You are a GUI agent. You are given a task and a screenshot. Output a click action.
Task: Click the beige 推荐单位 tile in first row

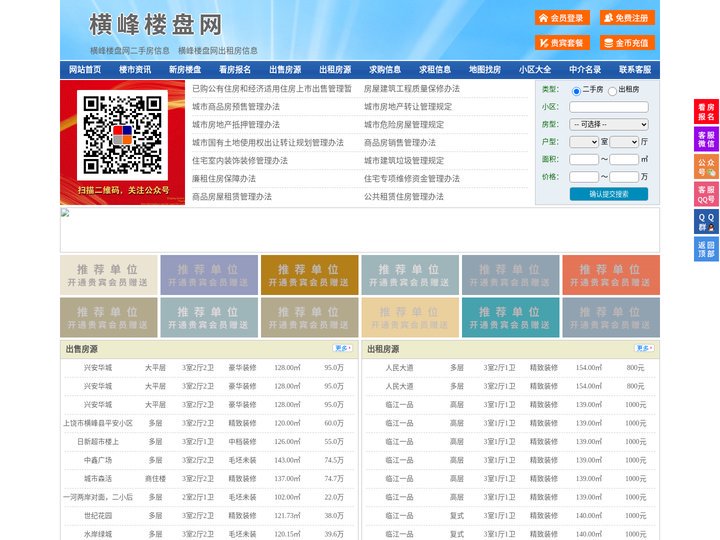(x=109, y=275)
